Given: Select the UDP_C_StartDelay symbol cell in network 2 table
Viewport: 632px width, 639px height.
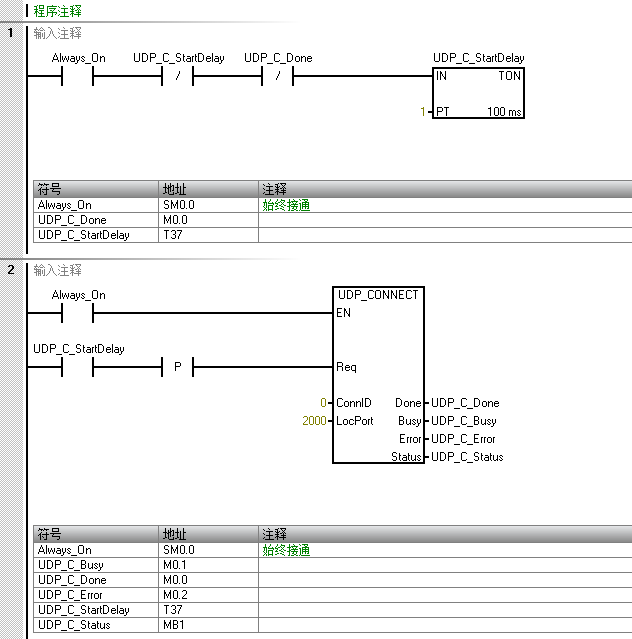Looking at the screenshot, I should (96, 610).
